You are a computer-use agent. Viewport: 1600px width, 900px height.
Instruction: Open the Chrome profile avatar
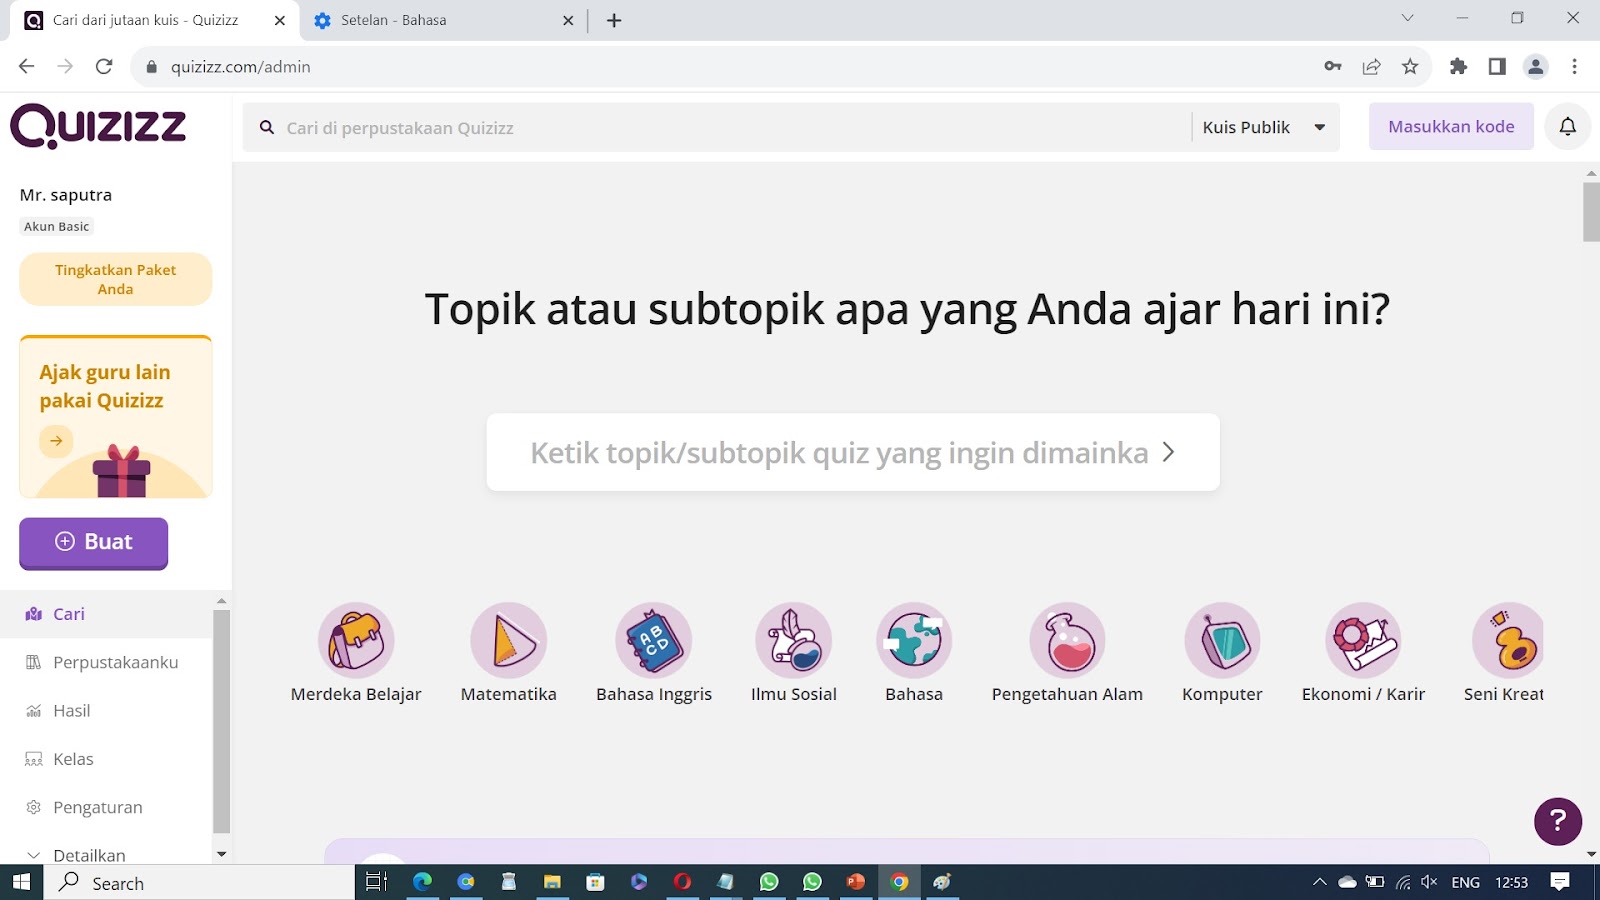1536,67
